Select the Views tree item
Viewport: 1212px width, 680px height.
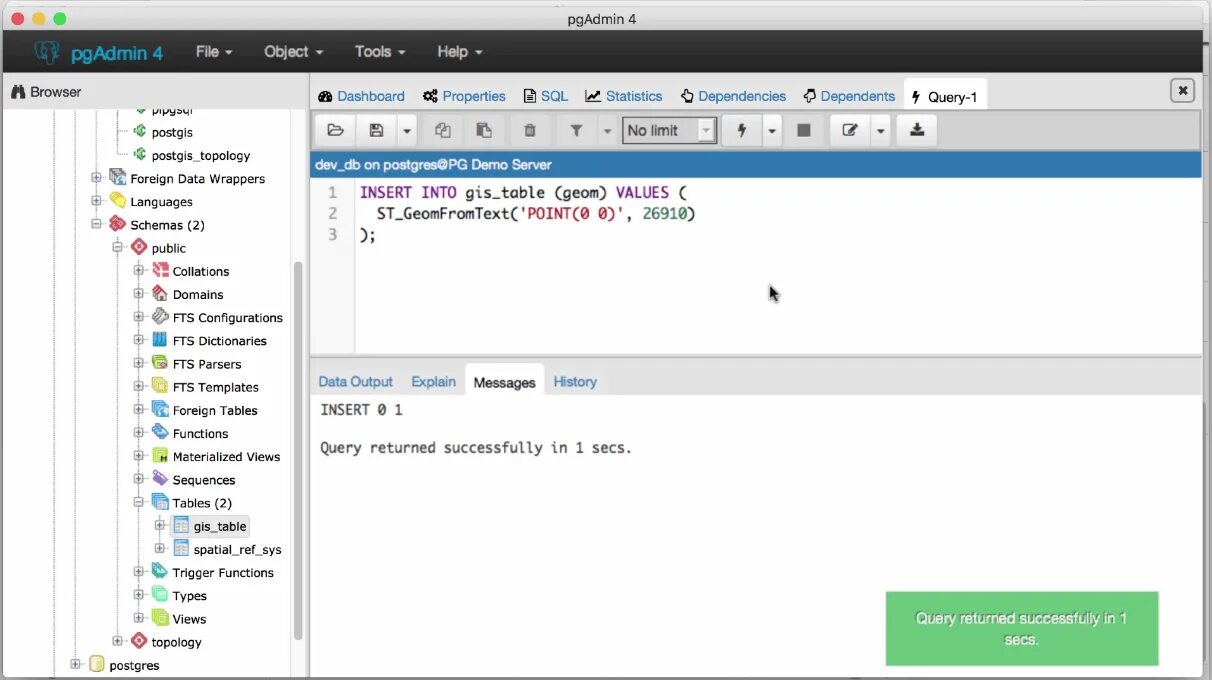(x=189, y=618)
